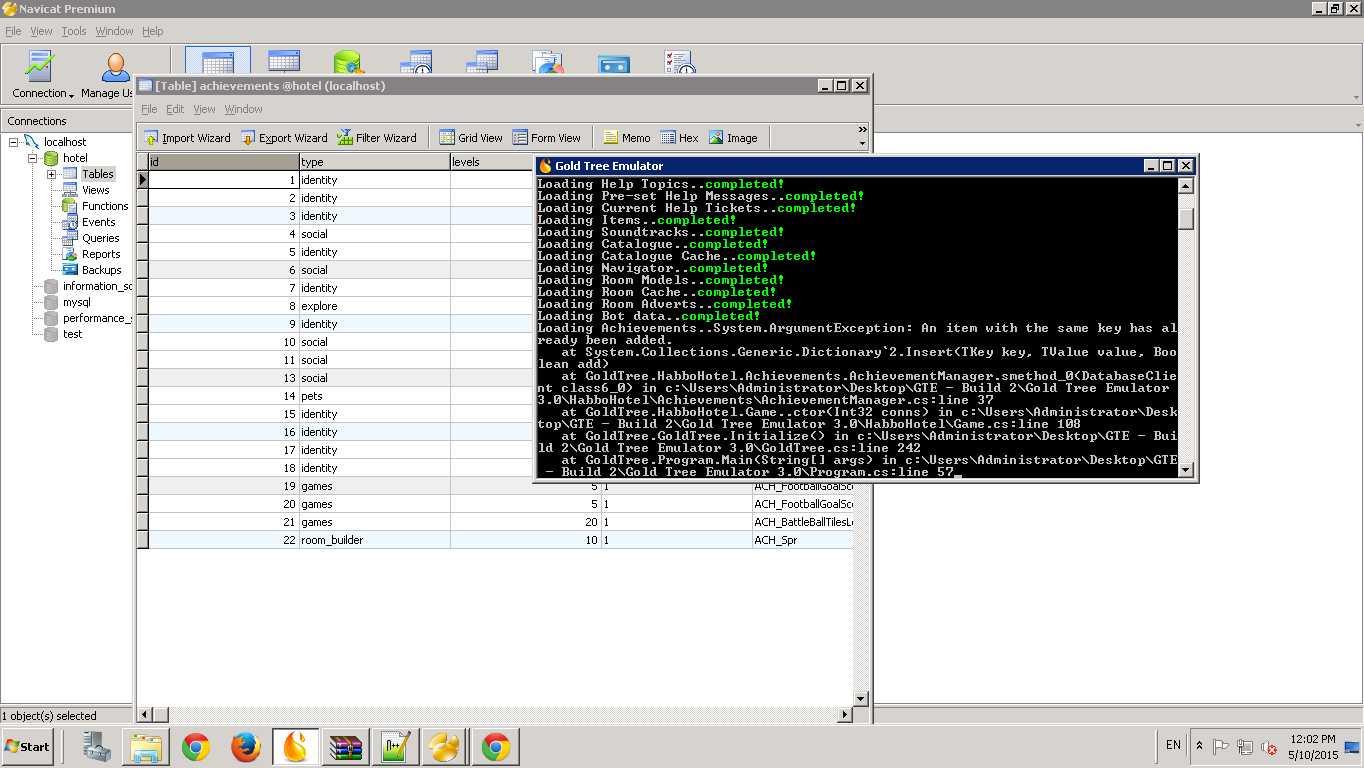Viewport: 1364px width, 768px height.
Task: Click table grid vertical scroll down arrow
Action: coord(860,698)
